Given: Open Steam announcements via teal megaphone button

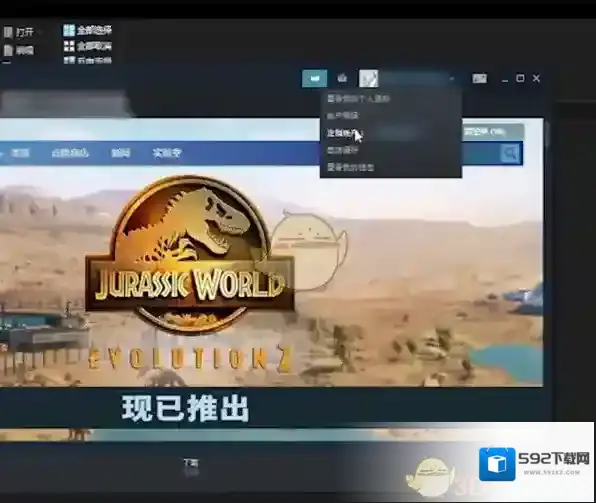Looking at the screenshot, I should click(x=314, y=78).
